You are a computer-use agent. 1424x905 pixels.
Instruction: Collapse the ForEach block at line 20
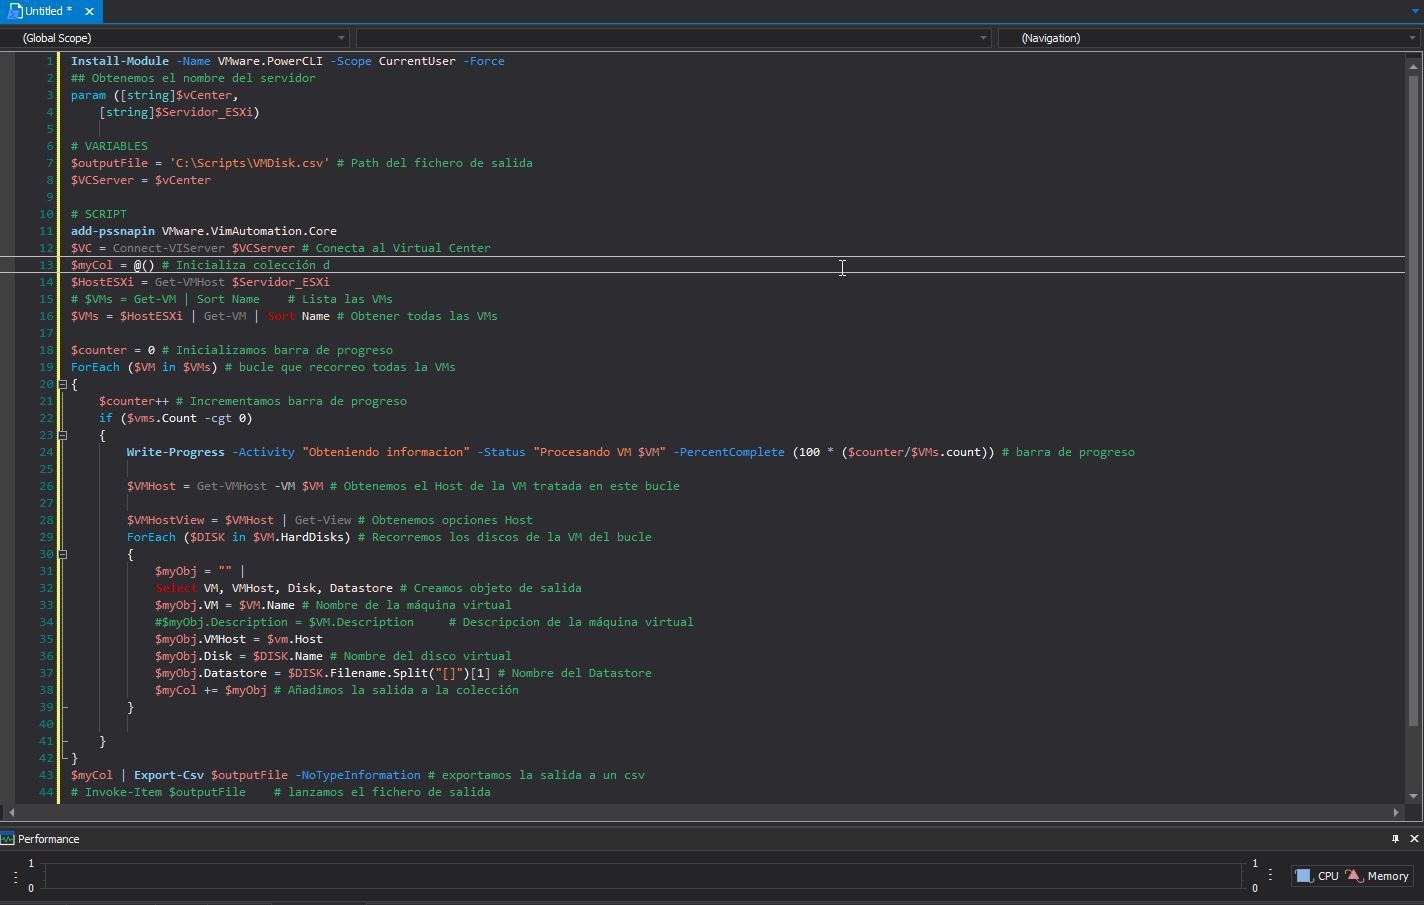coord(62,384)
